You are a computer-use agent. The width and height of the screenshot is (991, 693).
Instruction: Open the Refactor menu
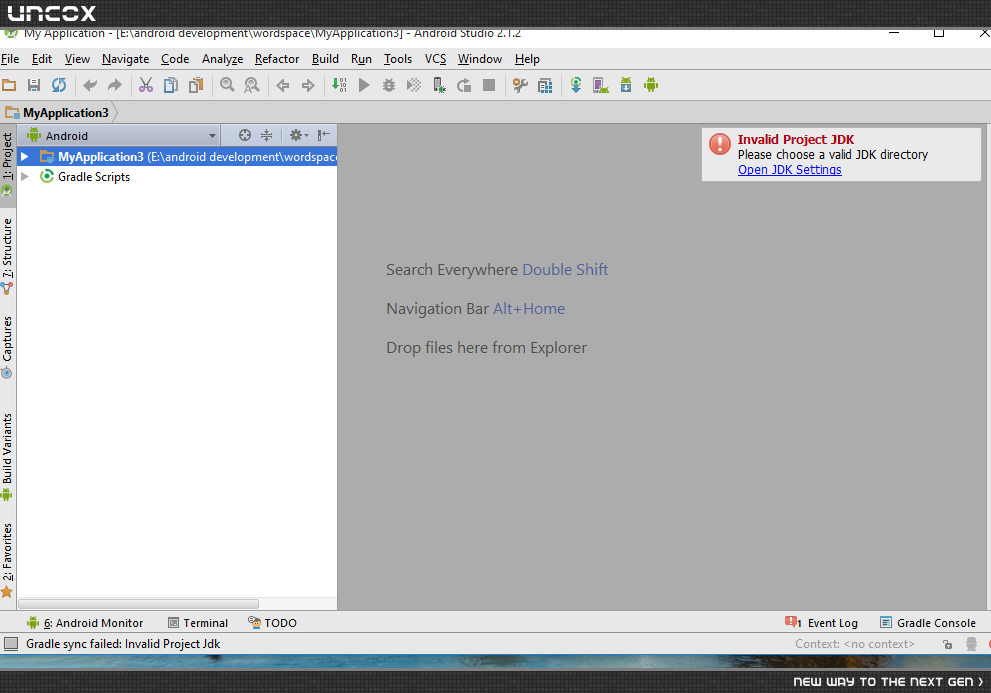pyautogui.click(x=277, y=59)
